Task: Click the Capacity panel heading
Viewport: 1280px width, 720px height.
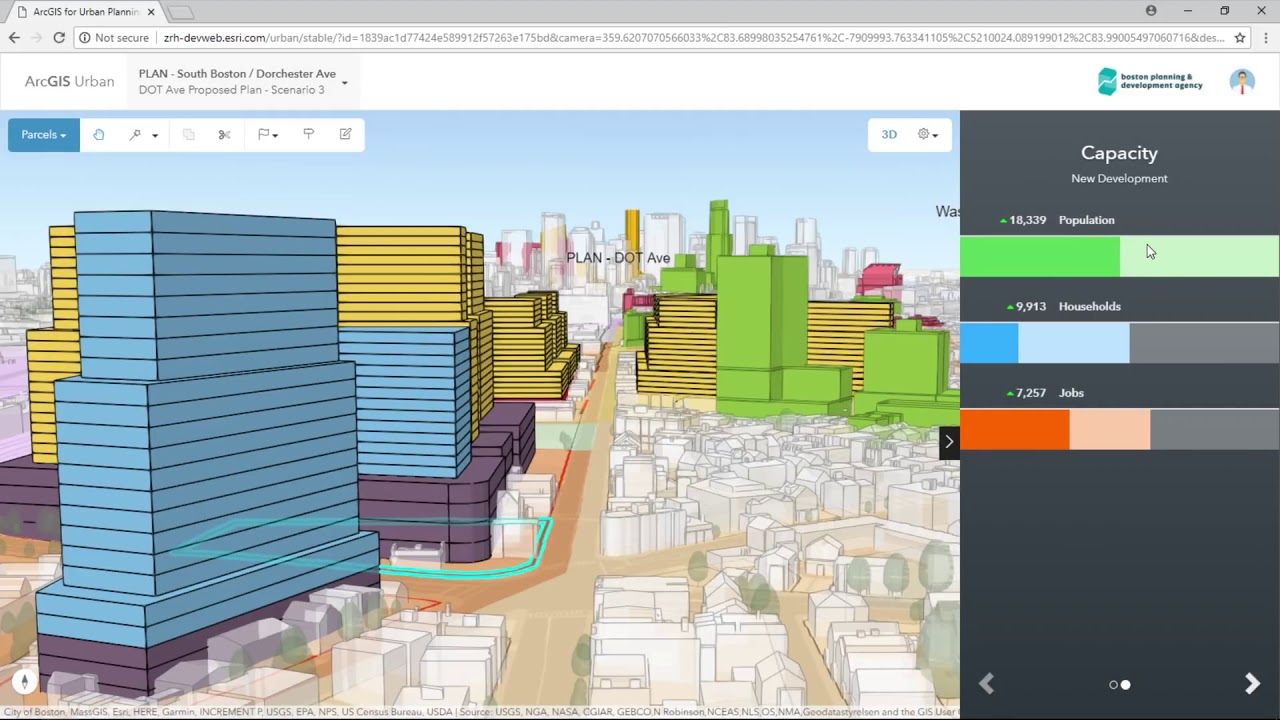Action: point(1119,153)
